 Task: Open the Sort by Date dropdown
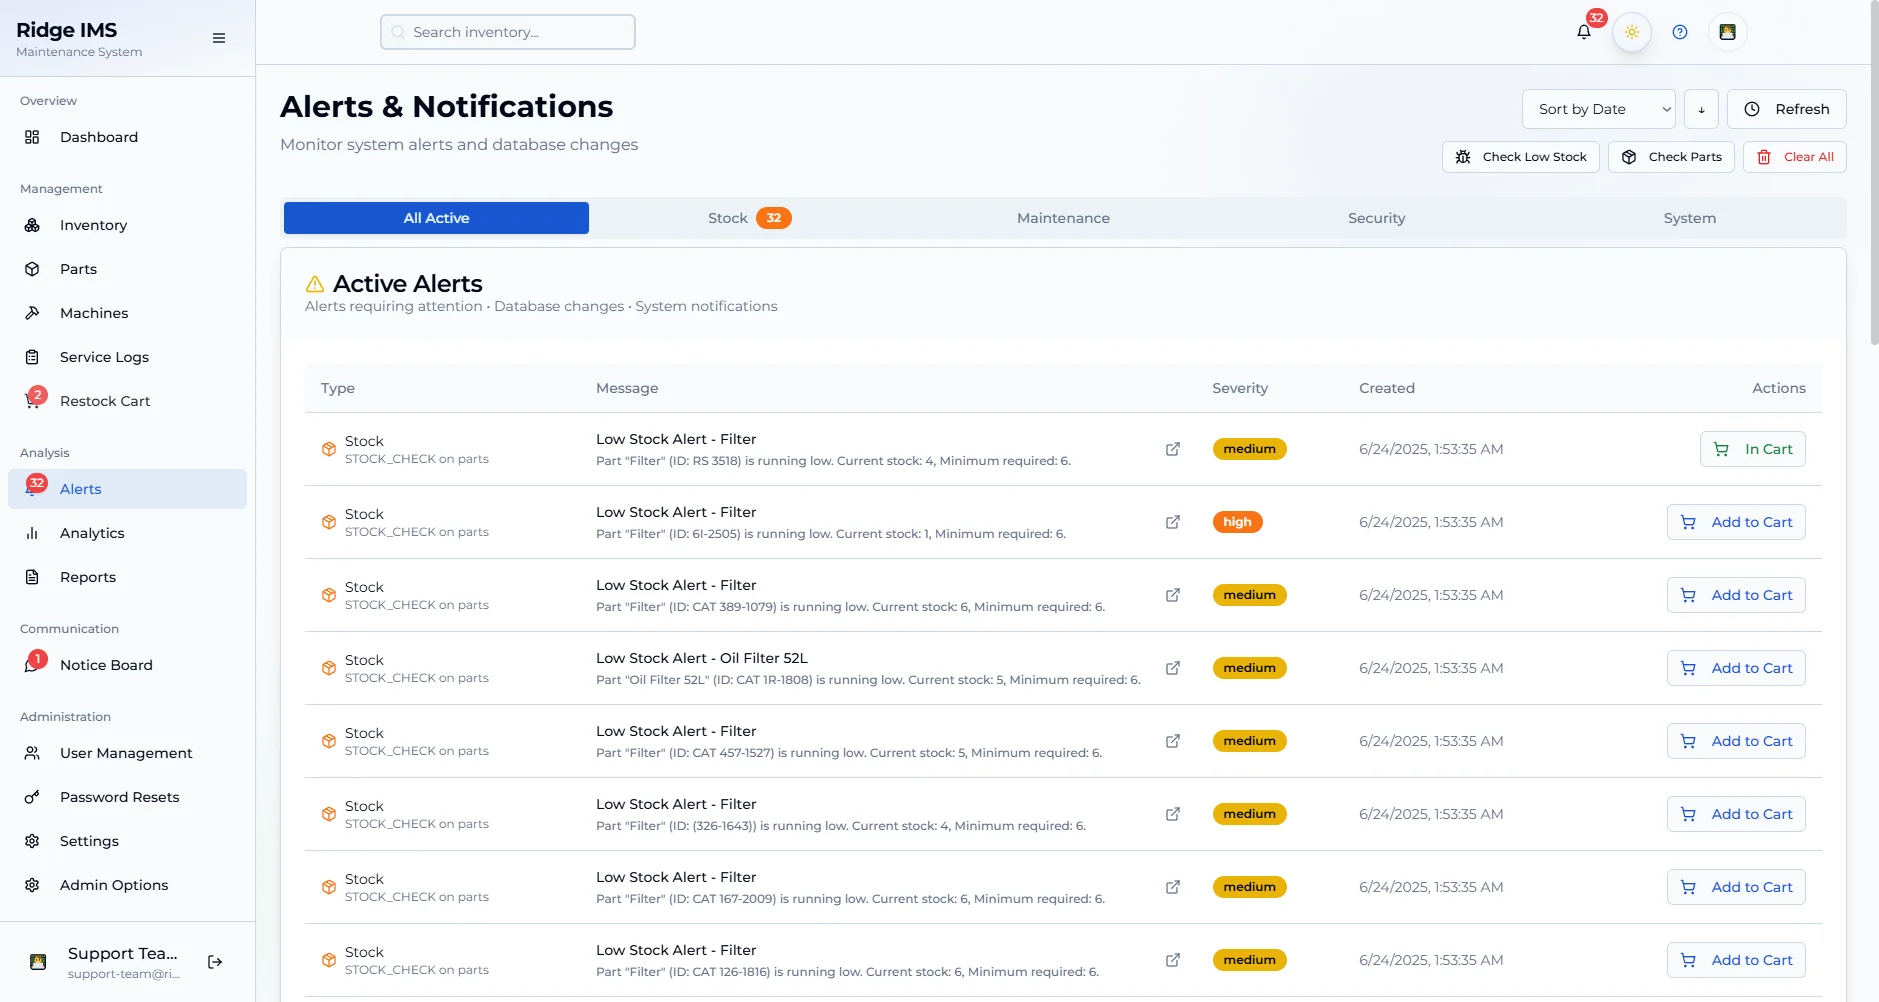click(1598, 109)
